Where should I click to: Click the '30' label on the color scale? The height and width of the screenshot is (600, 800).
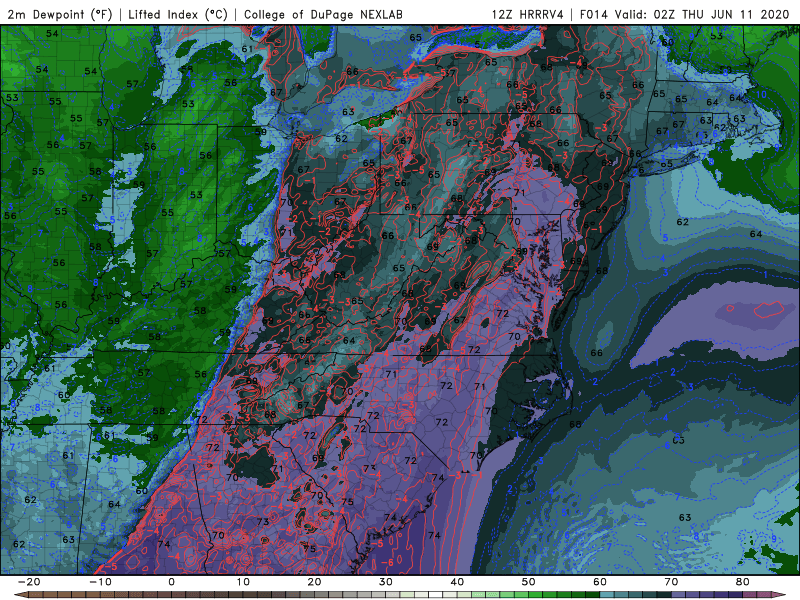tap(386, 582)
